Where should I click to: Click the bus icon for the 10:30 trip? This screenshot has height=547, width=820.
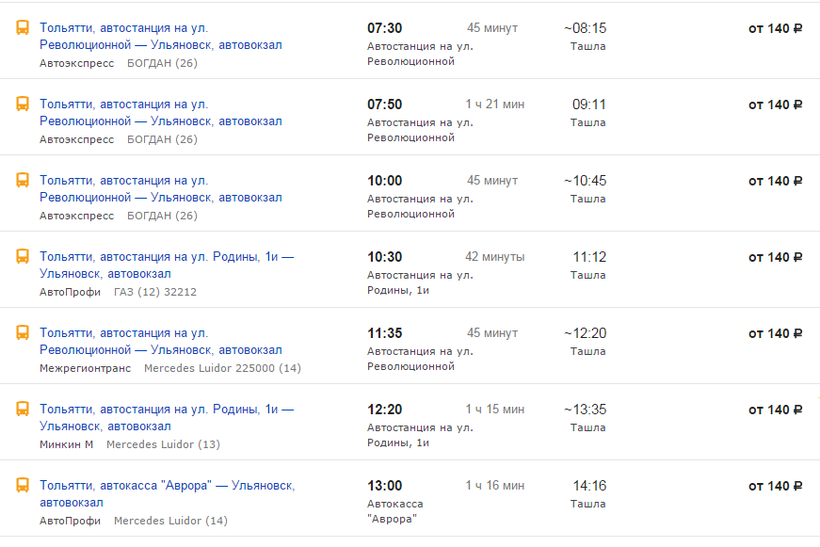tap(22, 257)
